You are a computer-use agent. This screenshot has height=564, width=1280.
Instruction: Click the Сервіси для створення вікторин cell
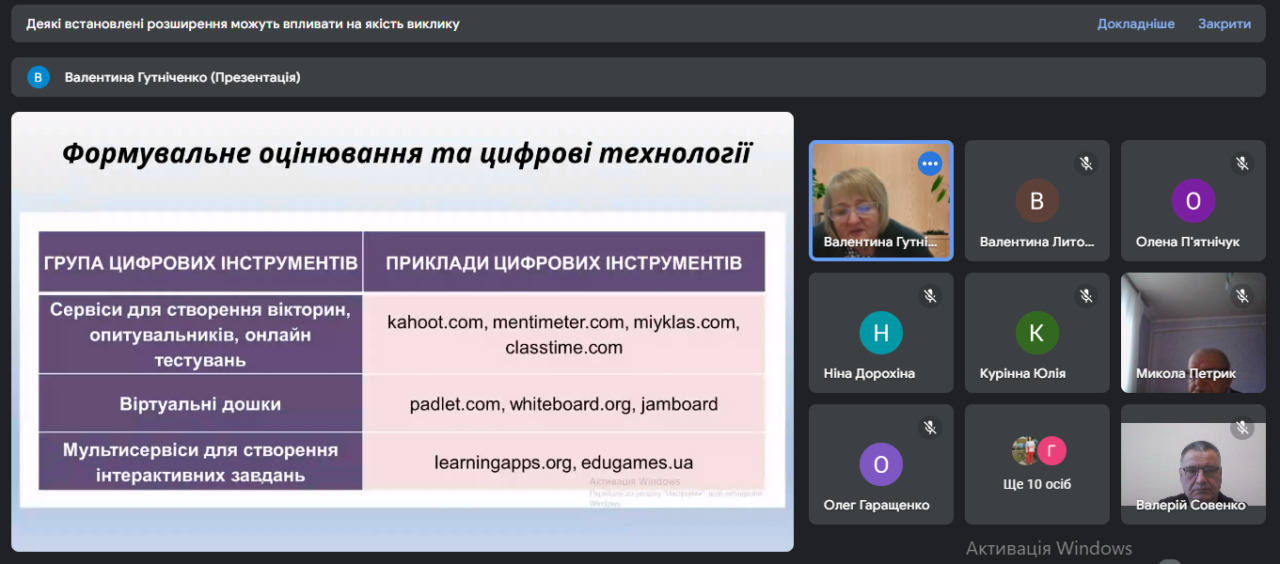(x=200, y=335)
